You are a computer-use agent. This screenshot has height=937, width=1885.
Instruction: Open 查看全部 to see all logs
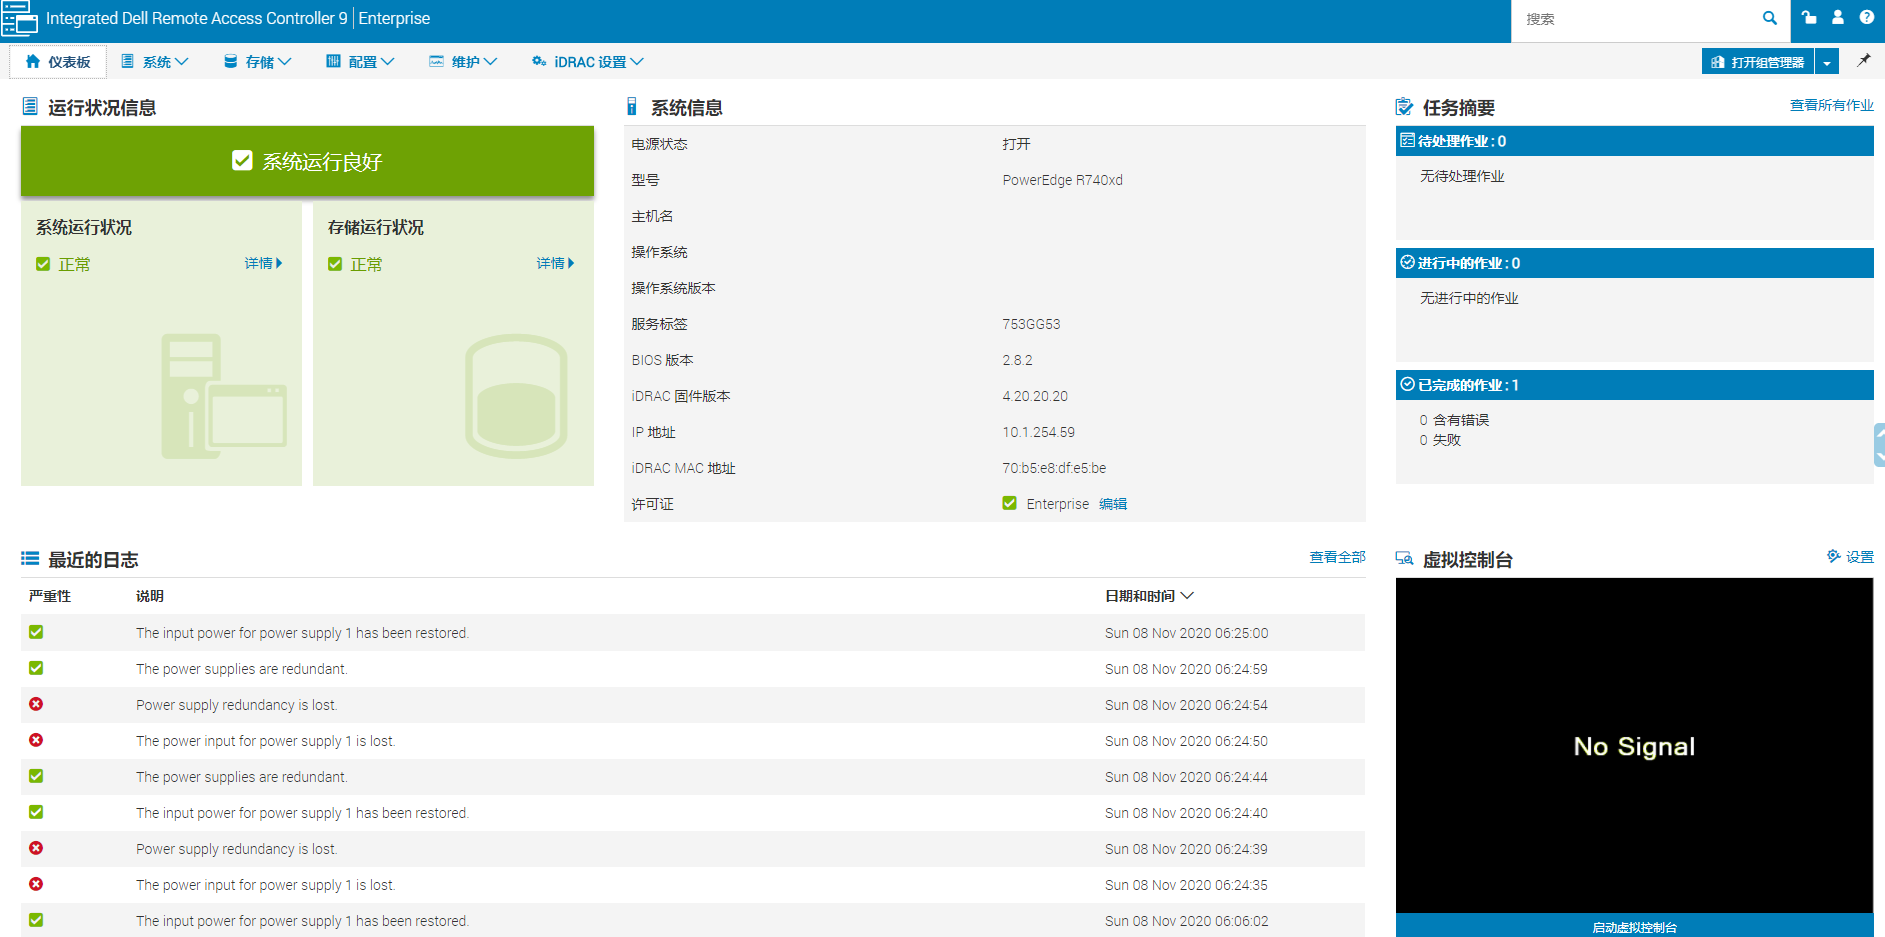click(x=1337, y=557)
